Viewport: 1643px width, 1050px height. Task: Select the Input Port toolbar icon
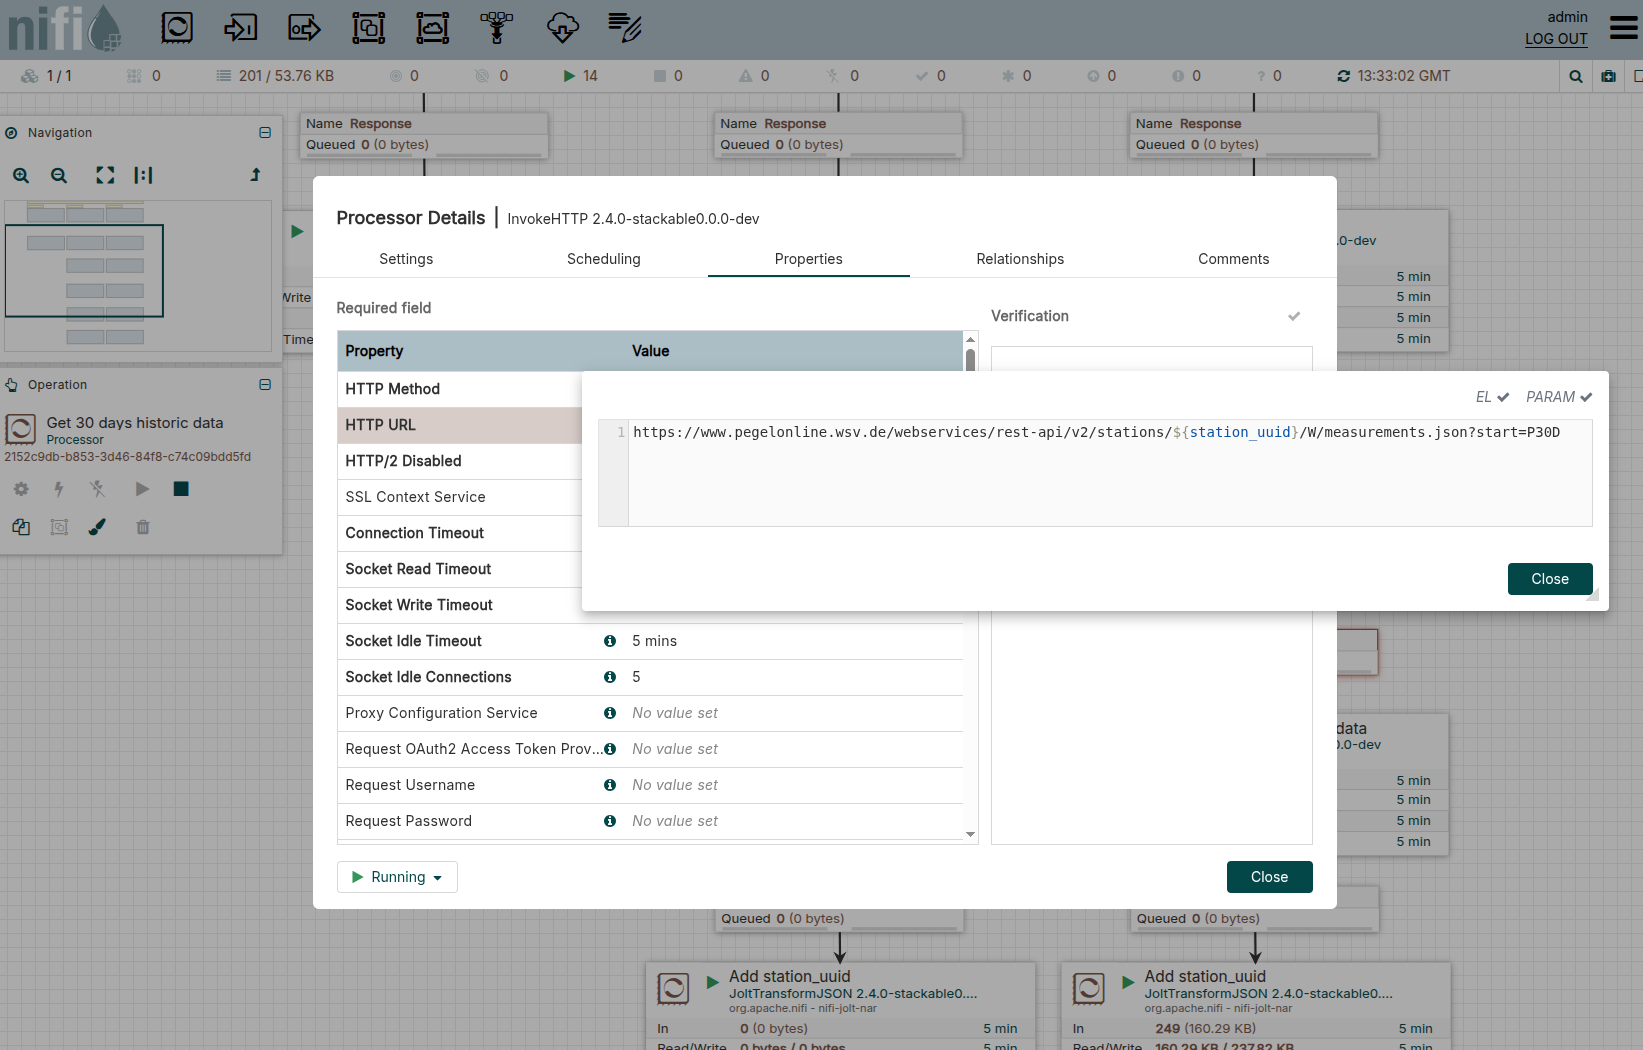(240, 27)
